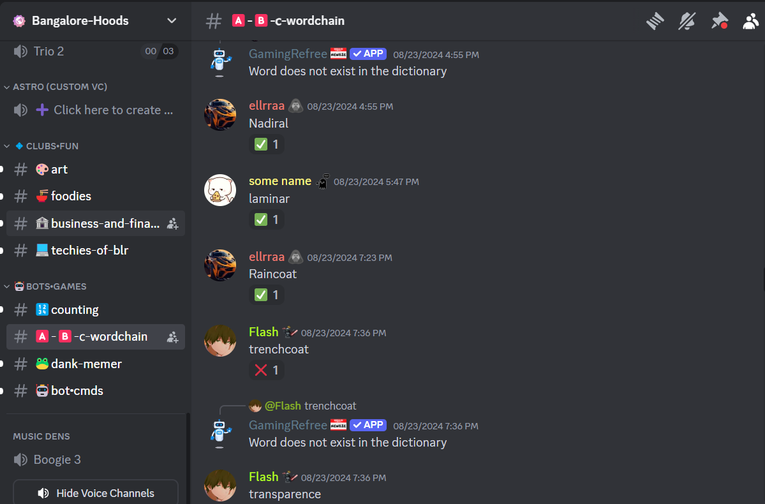Show member list icon

(750, 21)
